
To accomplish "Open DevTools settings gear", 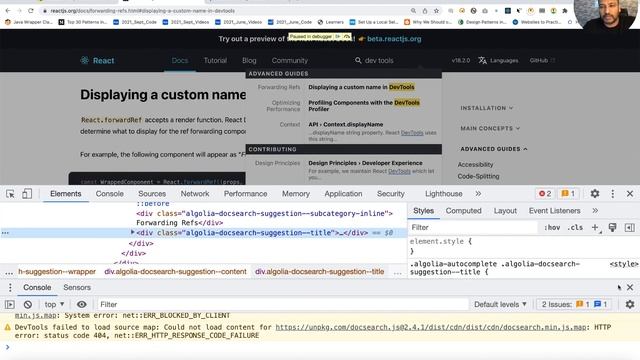I will coord(595,194).
